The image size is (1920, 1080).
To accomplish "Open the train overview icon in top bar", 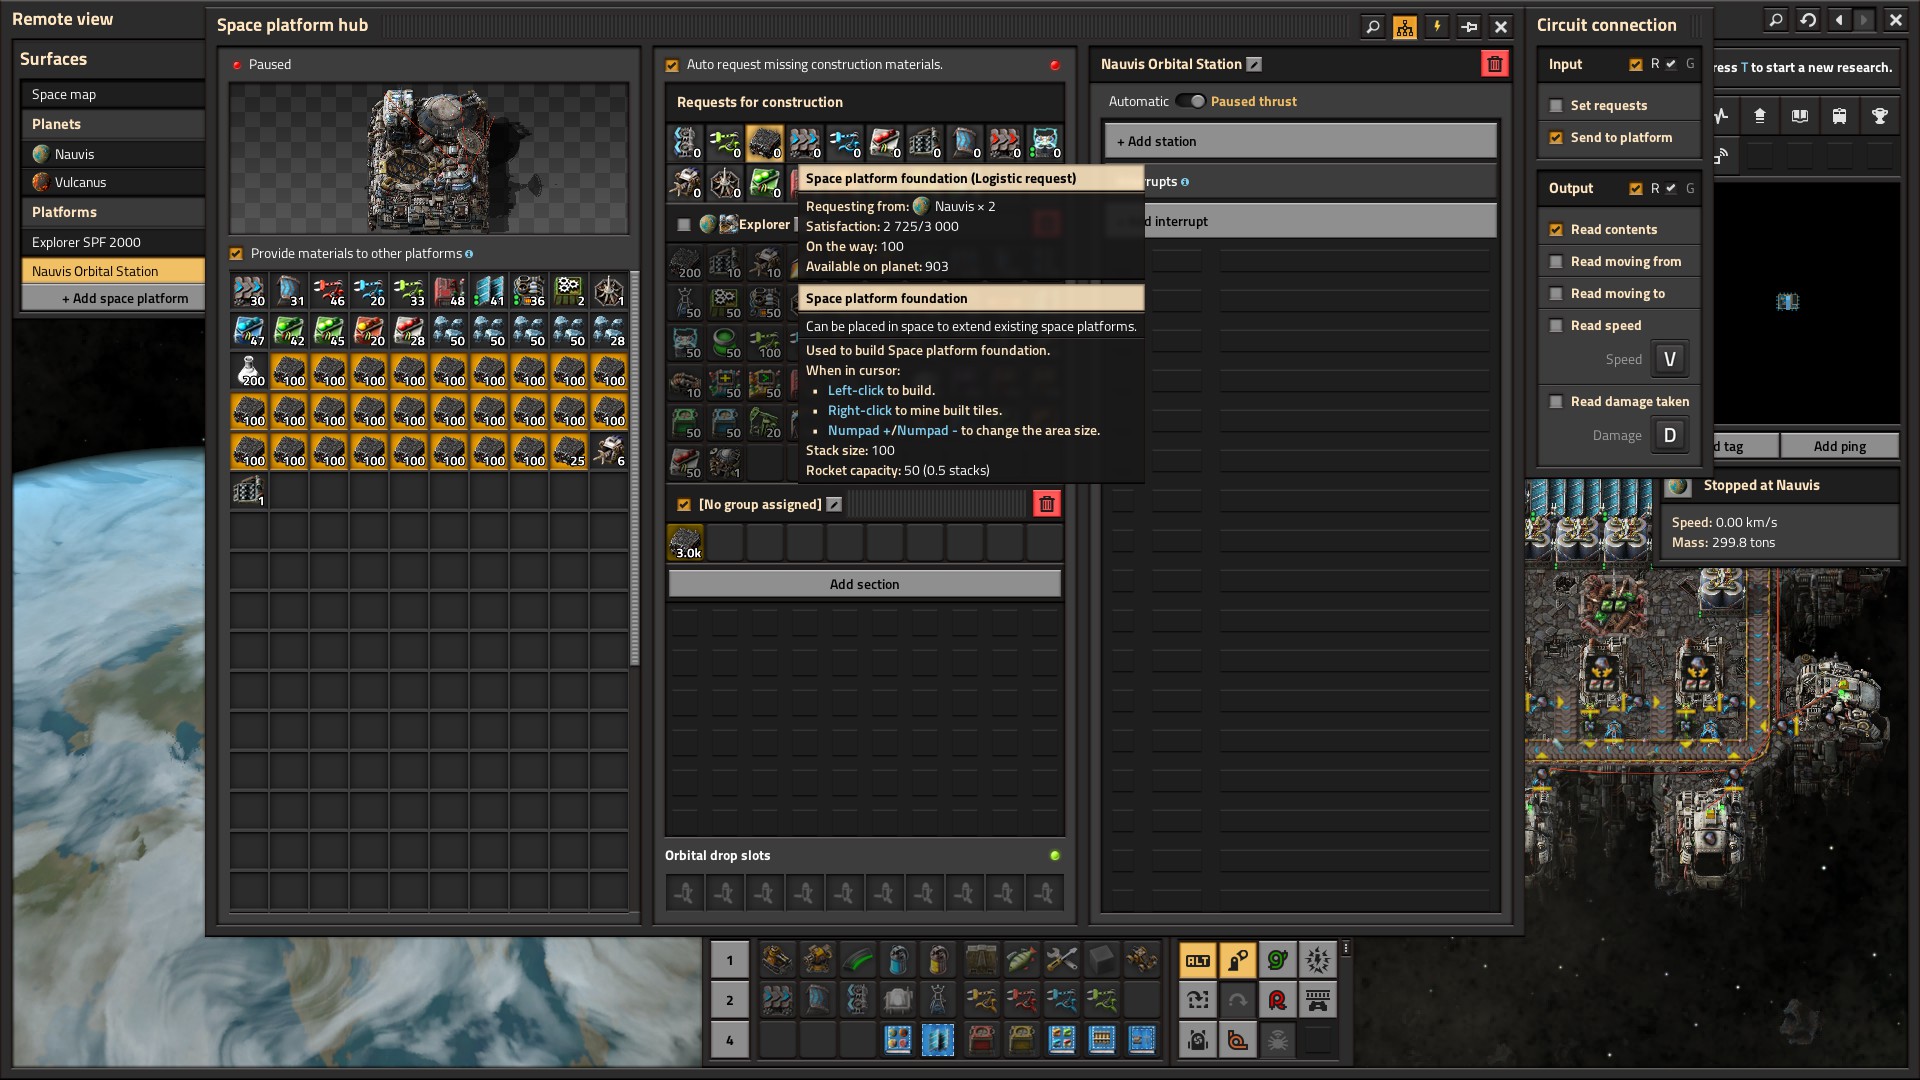I will 1840,116.
